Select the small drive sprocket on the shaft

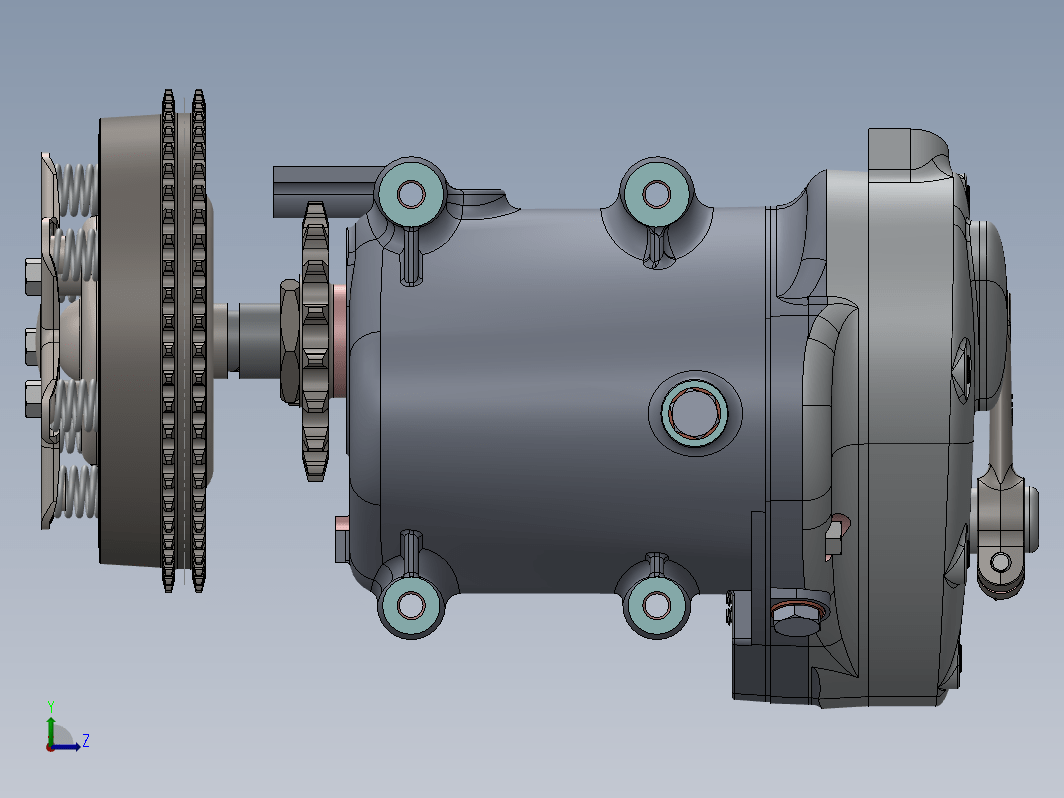[315, 341]
